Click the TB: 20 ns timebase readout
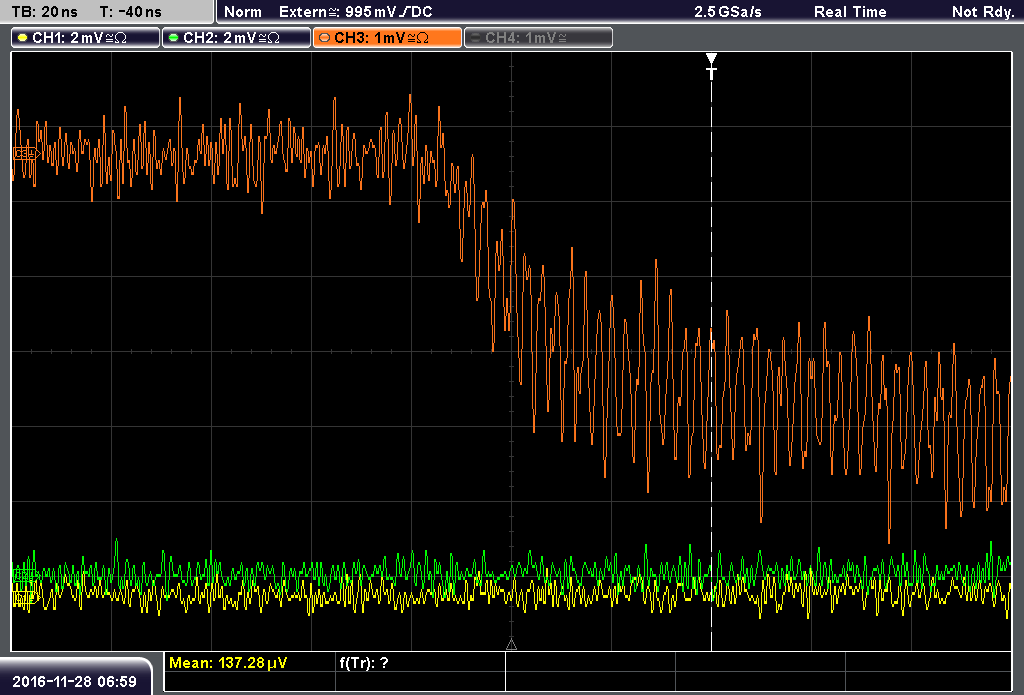This screenshot has width=1024, height=695. [x=44, y=12]
